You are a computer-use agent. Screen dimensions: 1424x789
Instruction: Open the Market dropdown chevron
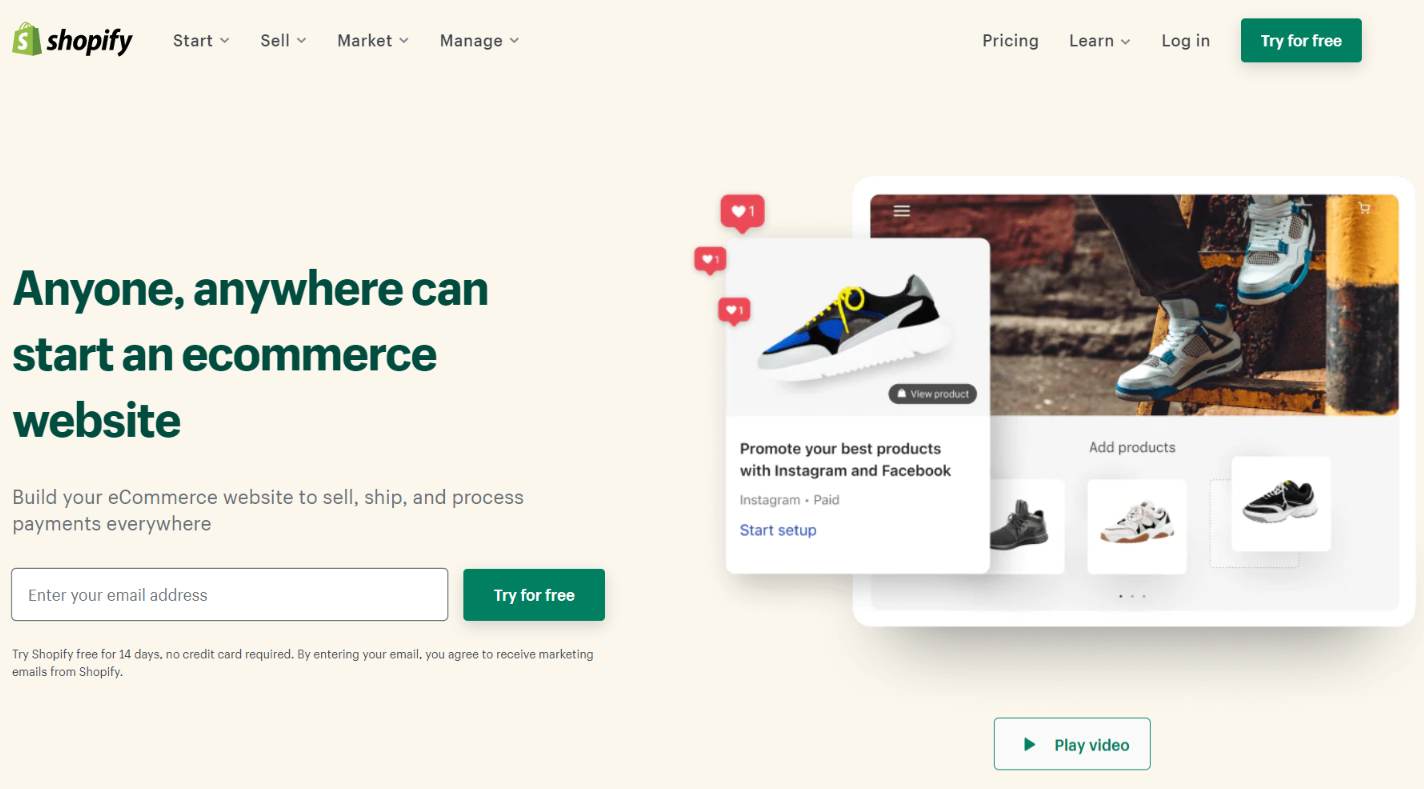coord(404,40)
